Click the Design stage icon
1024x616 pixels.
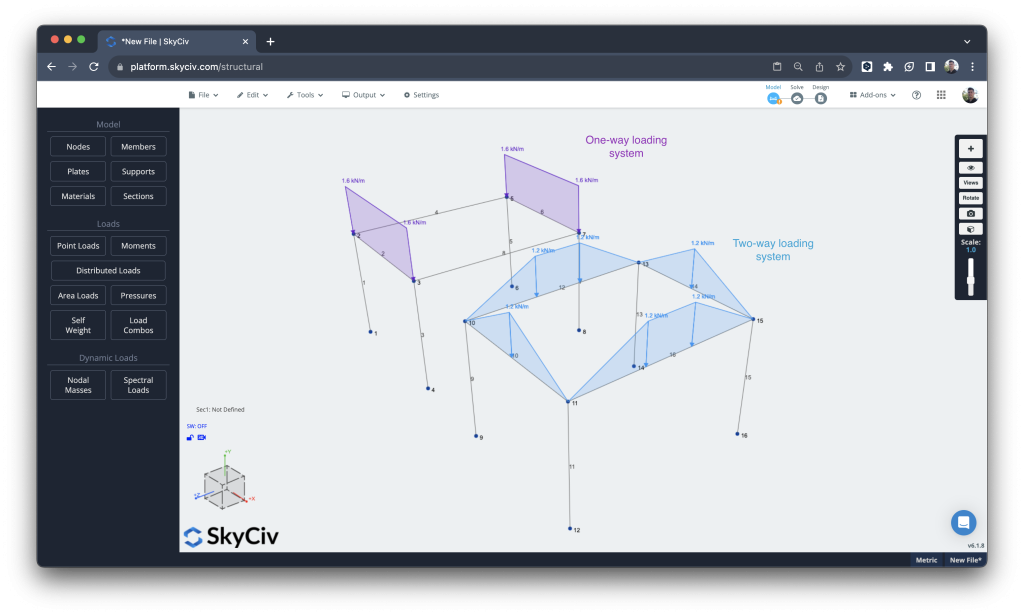click(820, 98)
